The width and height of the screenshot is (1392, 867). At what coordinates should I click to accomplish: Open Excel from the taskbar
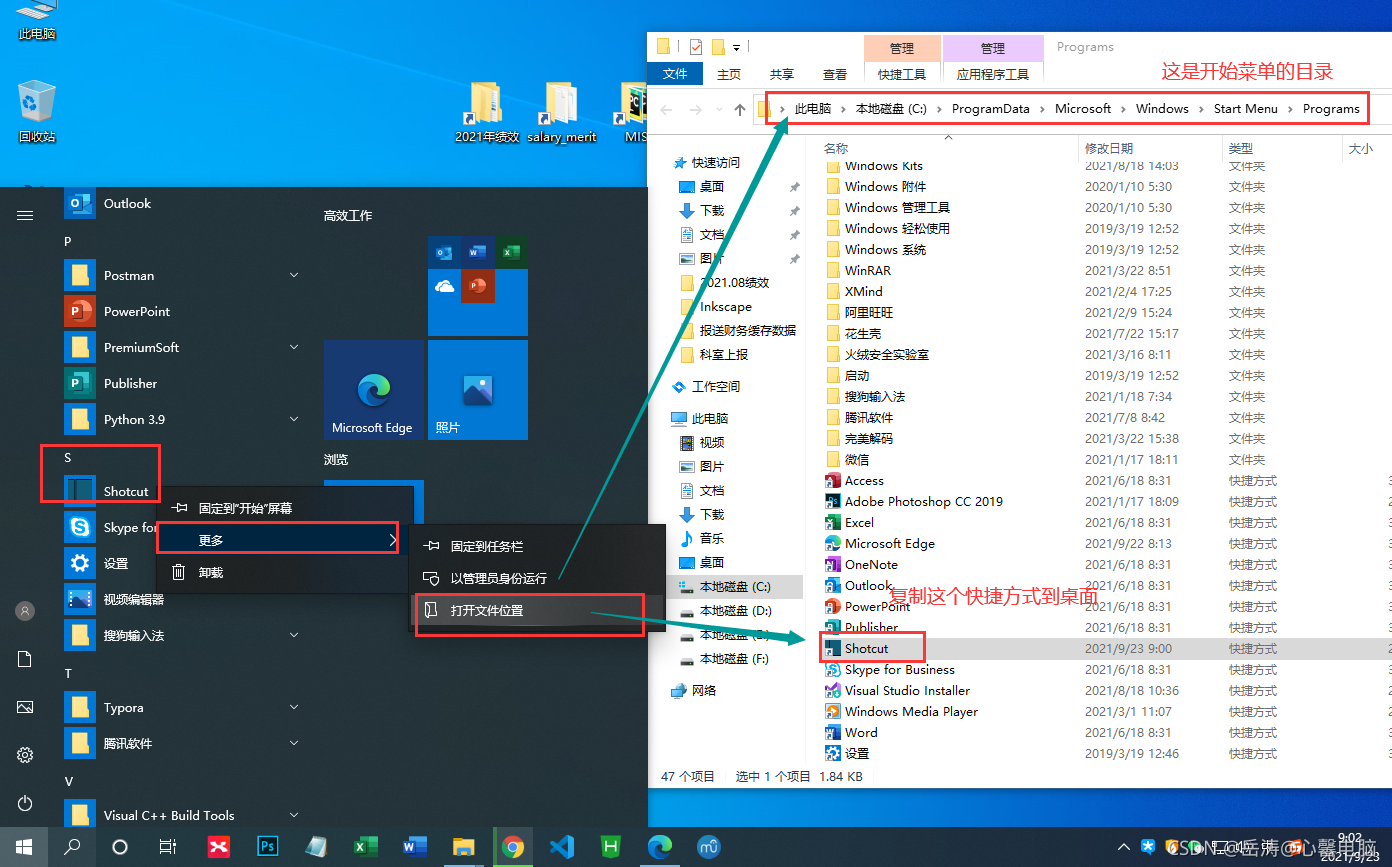(365, 847)
